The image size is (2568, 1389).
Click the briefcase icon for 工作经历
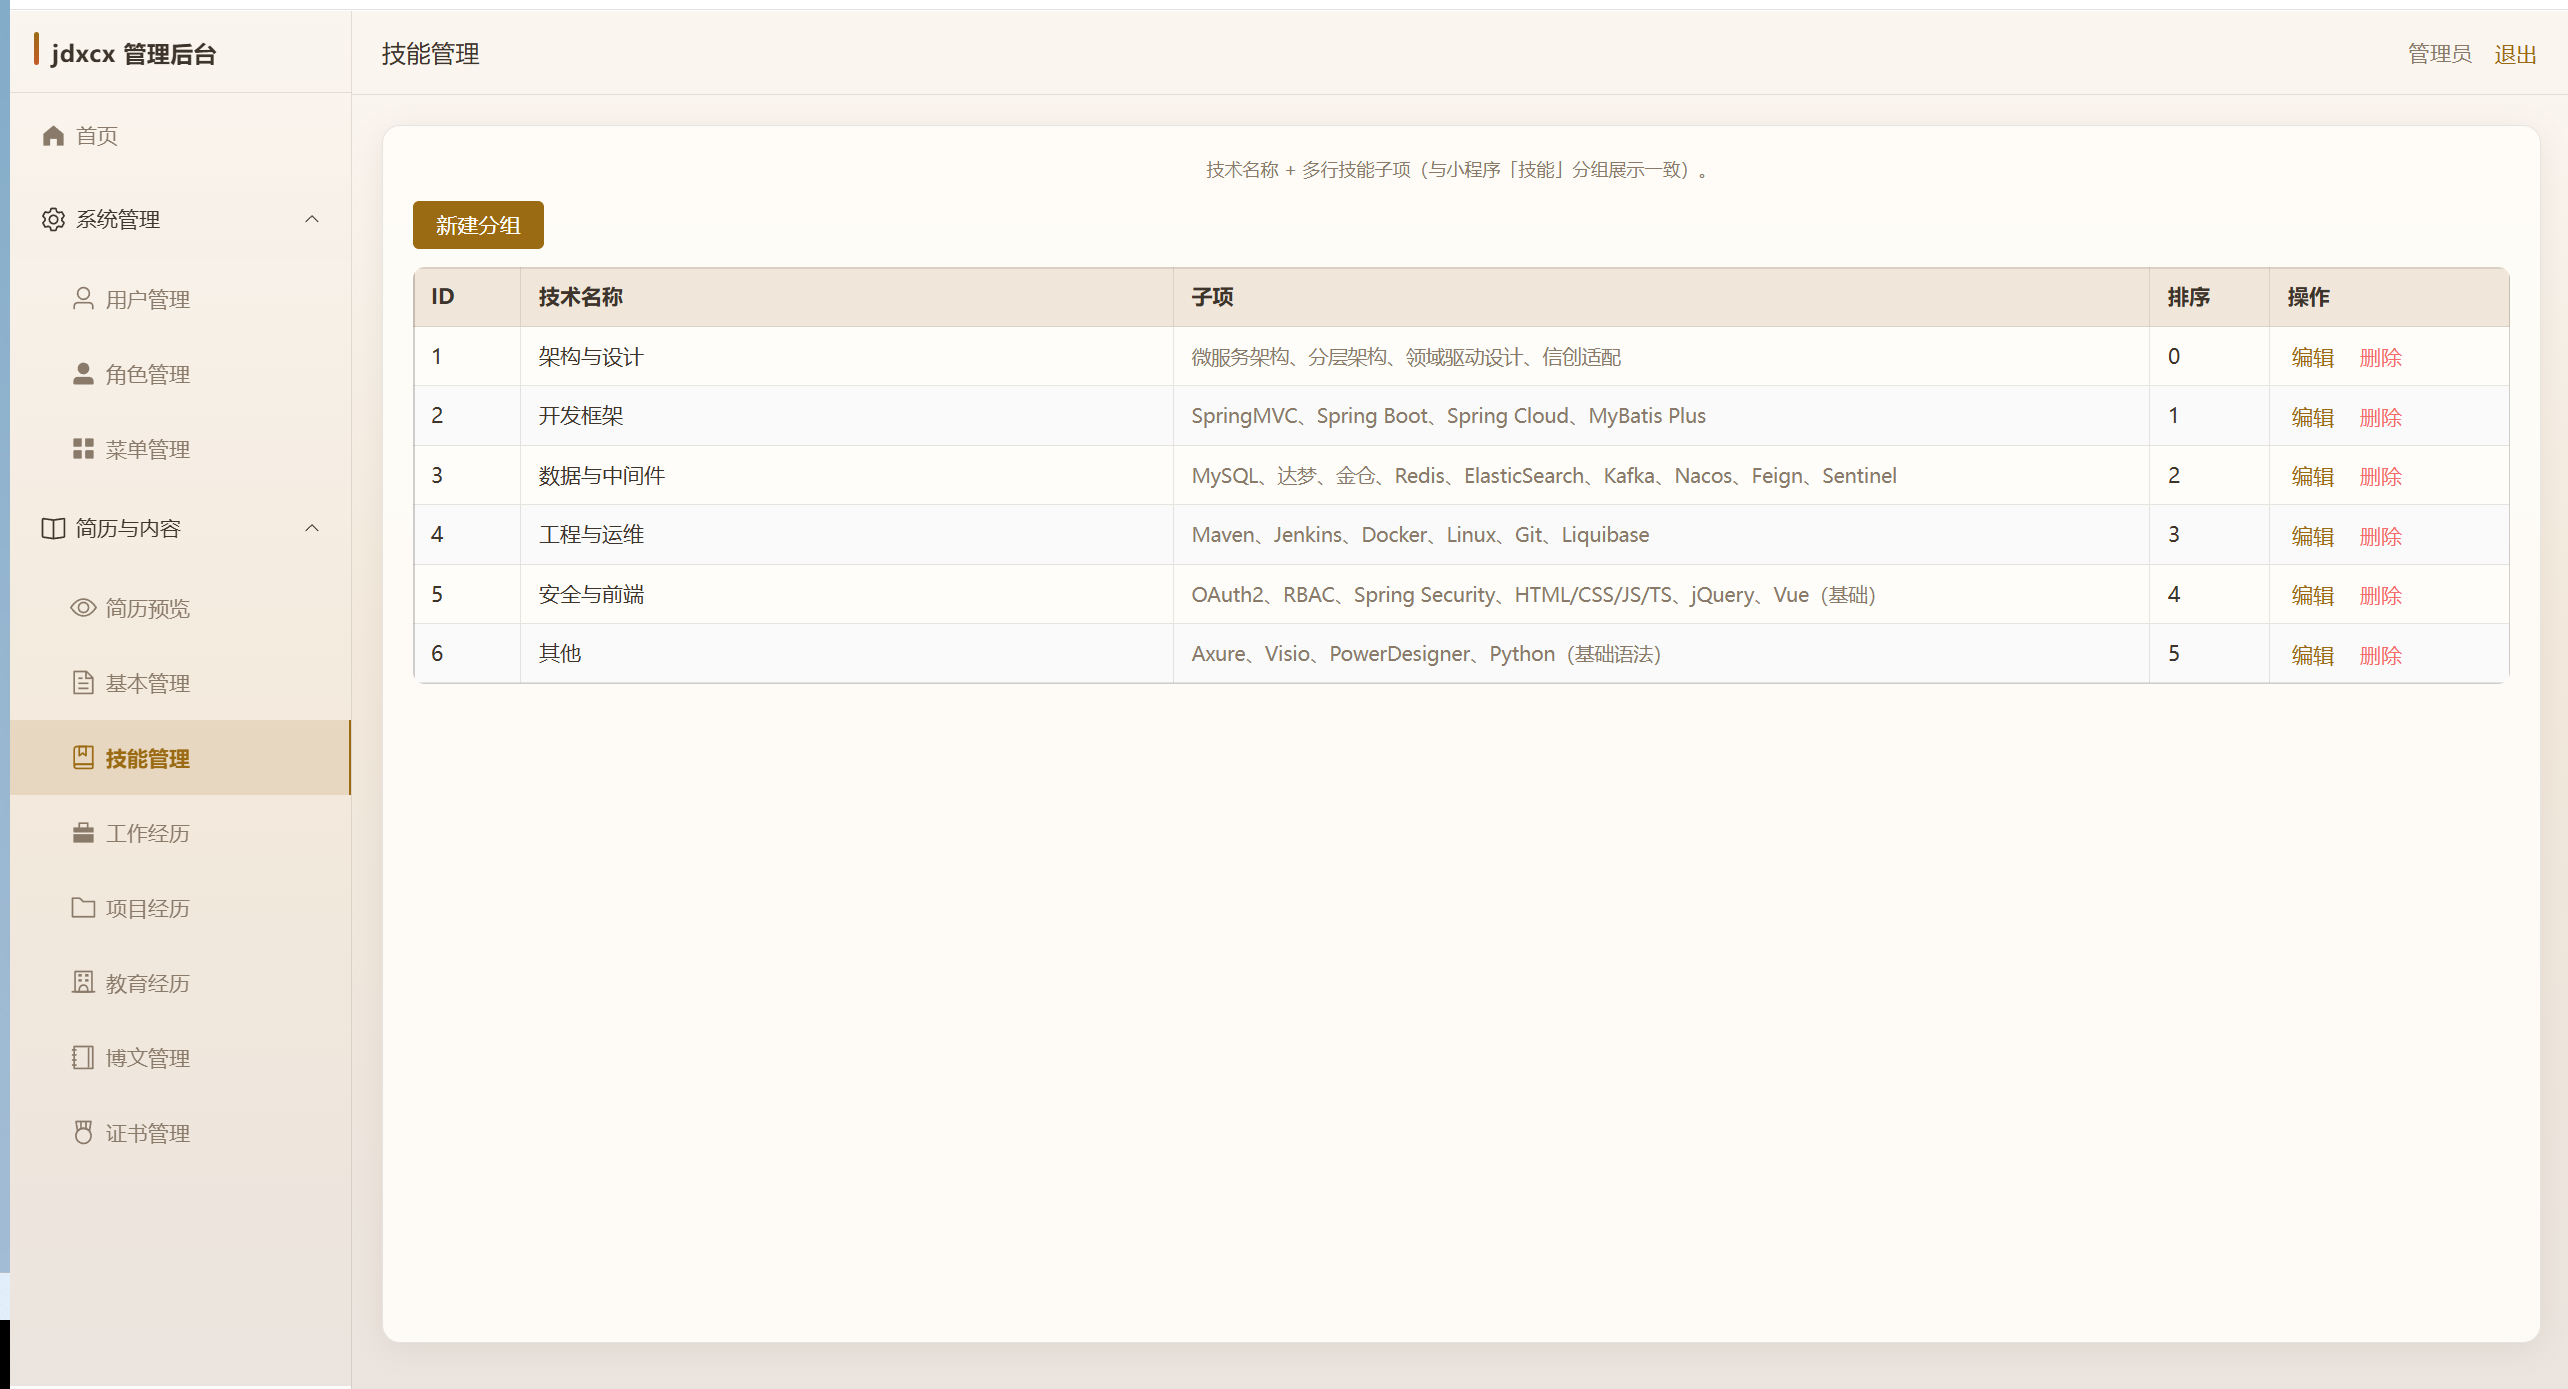click(x=83, y=833)
